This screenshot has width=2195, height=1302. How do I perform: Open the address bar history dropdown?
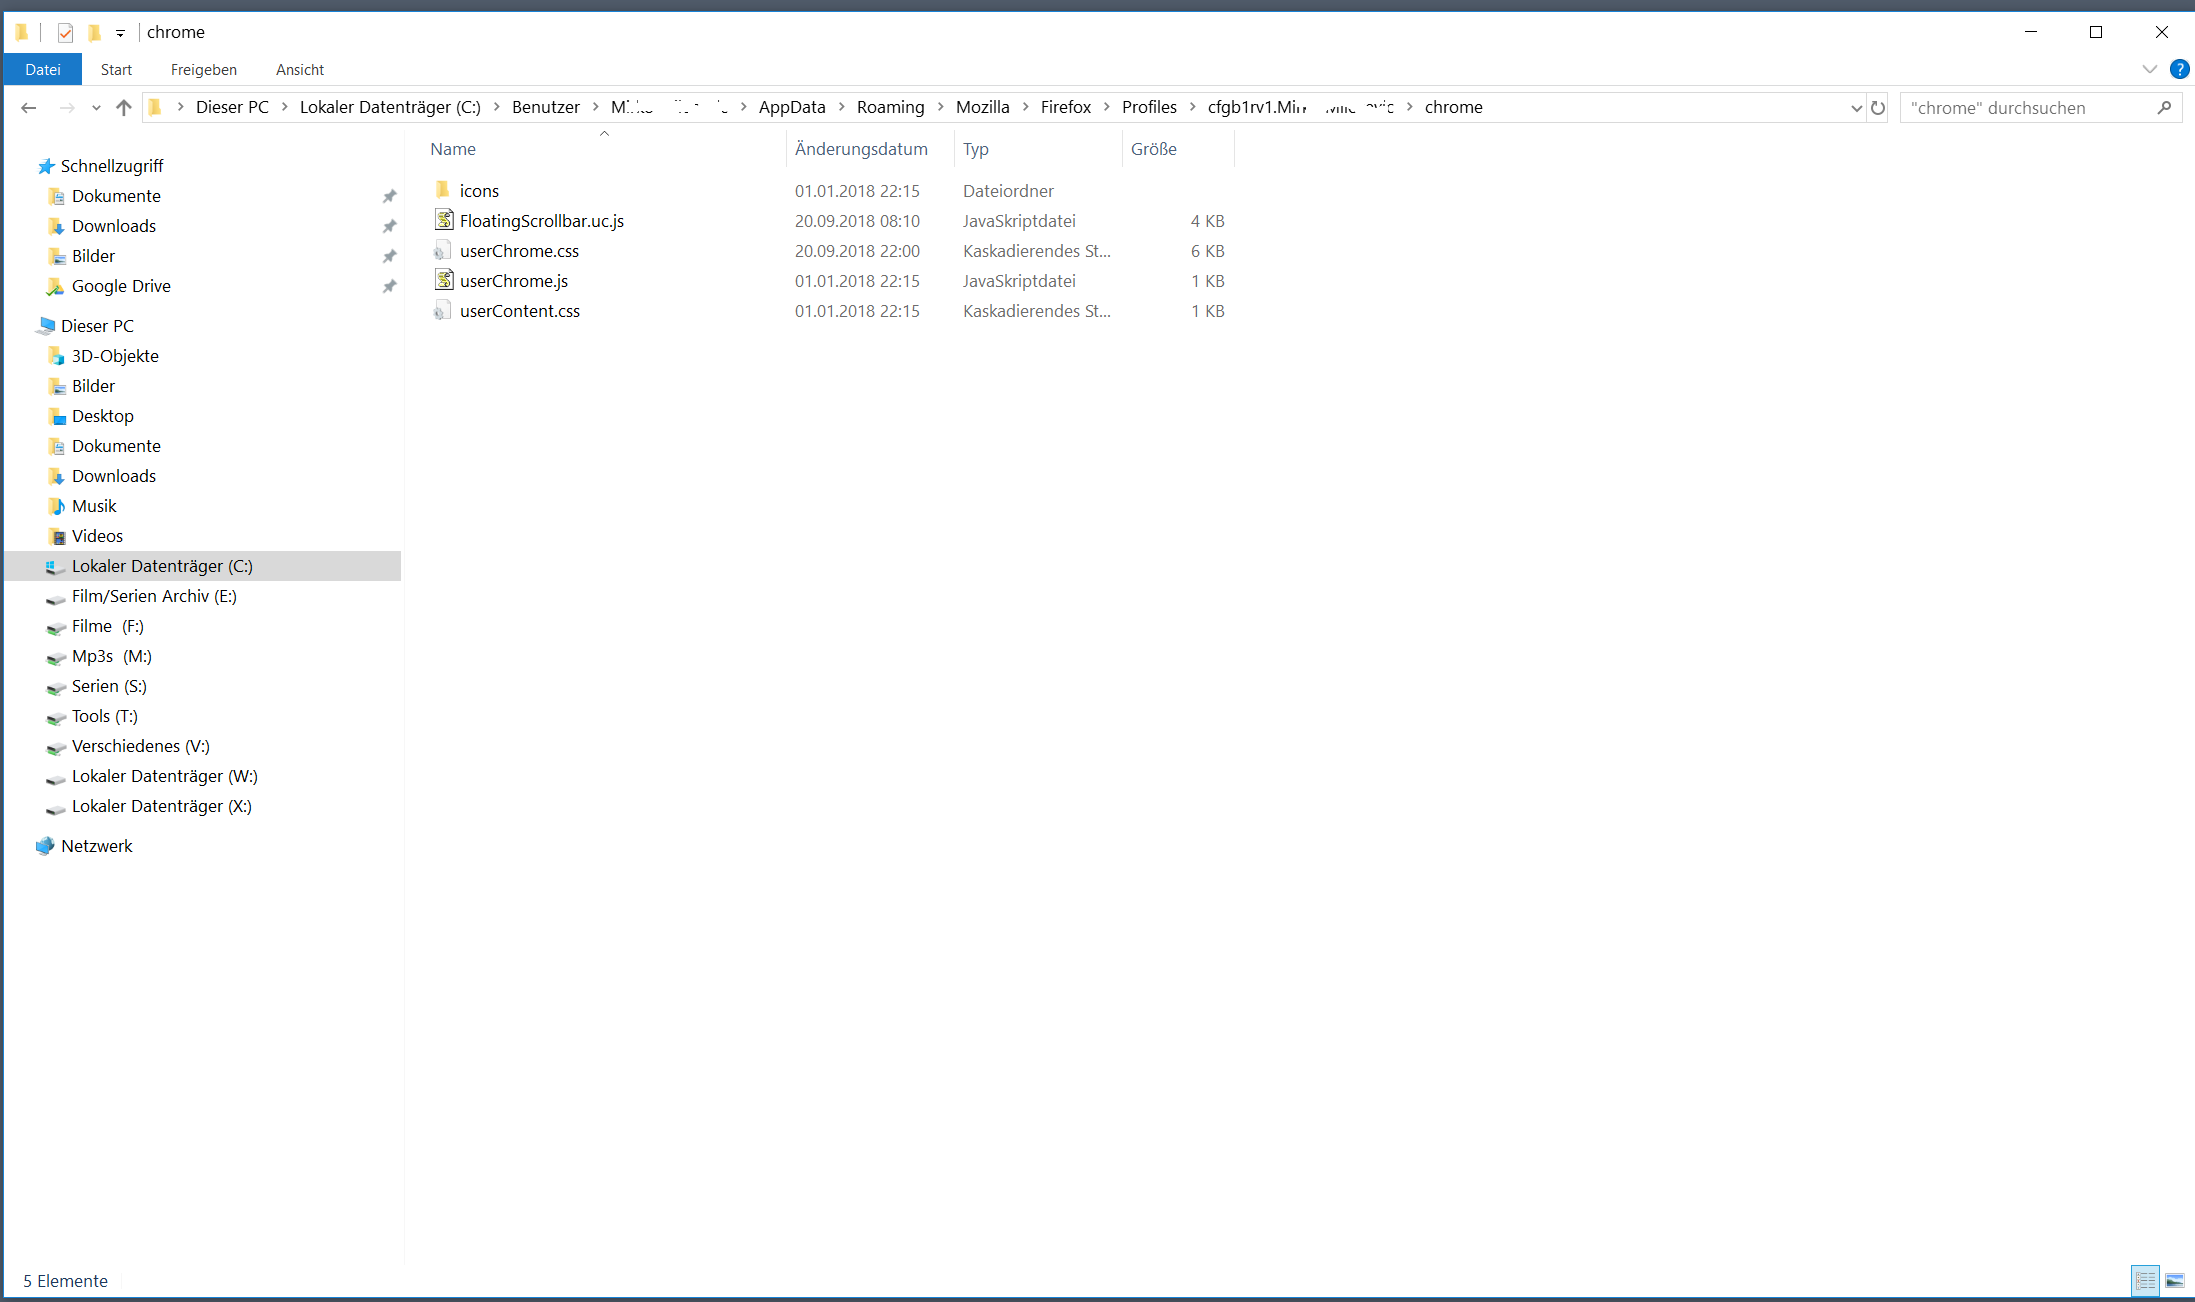1856,108
